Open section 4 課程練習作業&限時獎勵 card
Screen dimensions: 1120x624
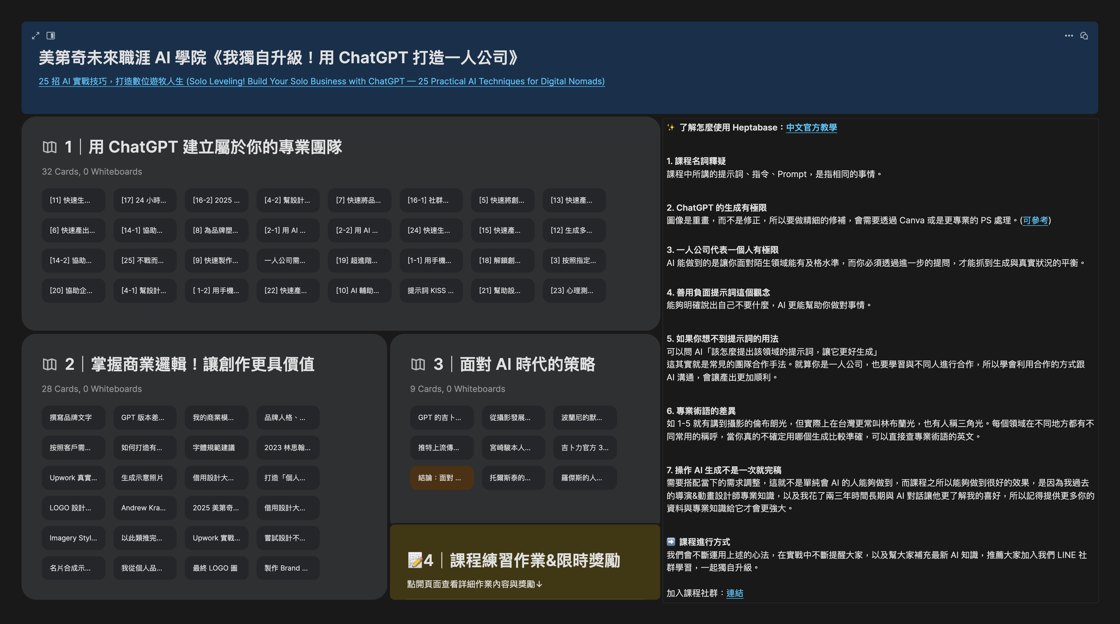click(525, 563)
